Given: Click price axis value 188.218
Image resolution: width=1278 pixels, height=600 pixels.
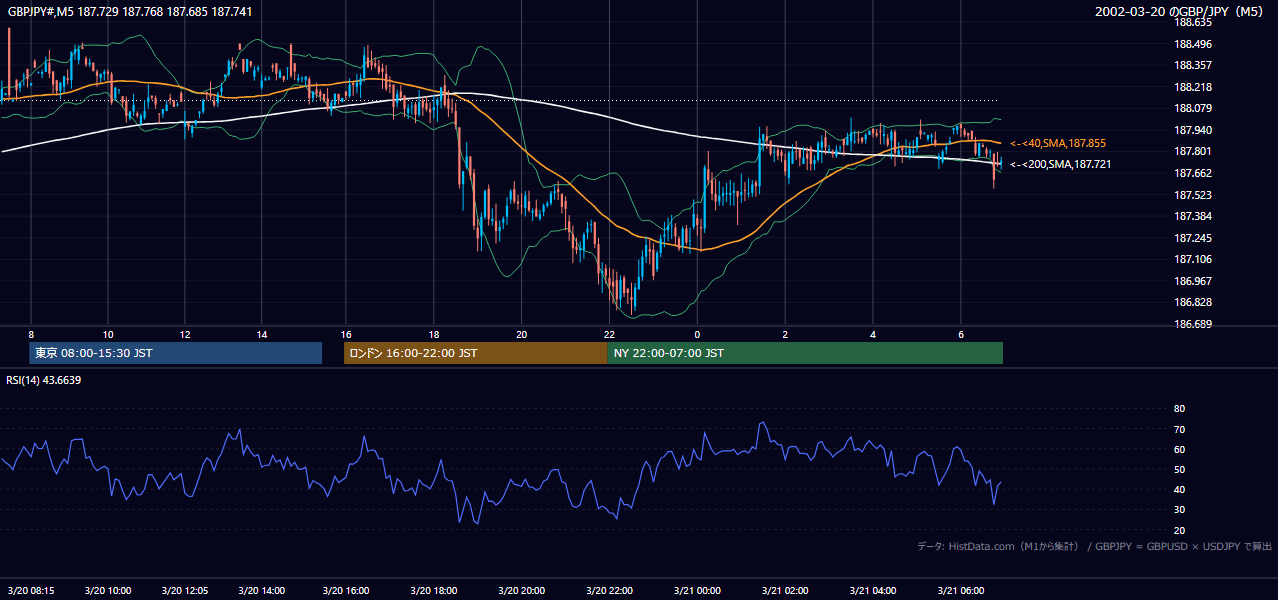Looking at the screenshot, I should (x=1192, y=87).
